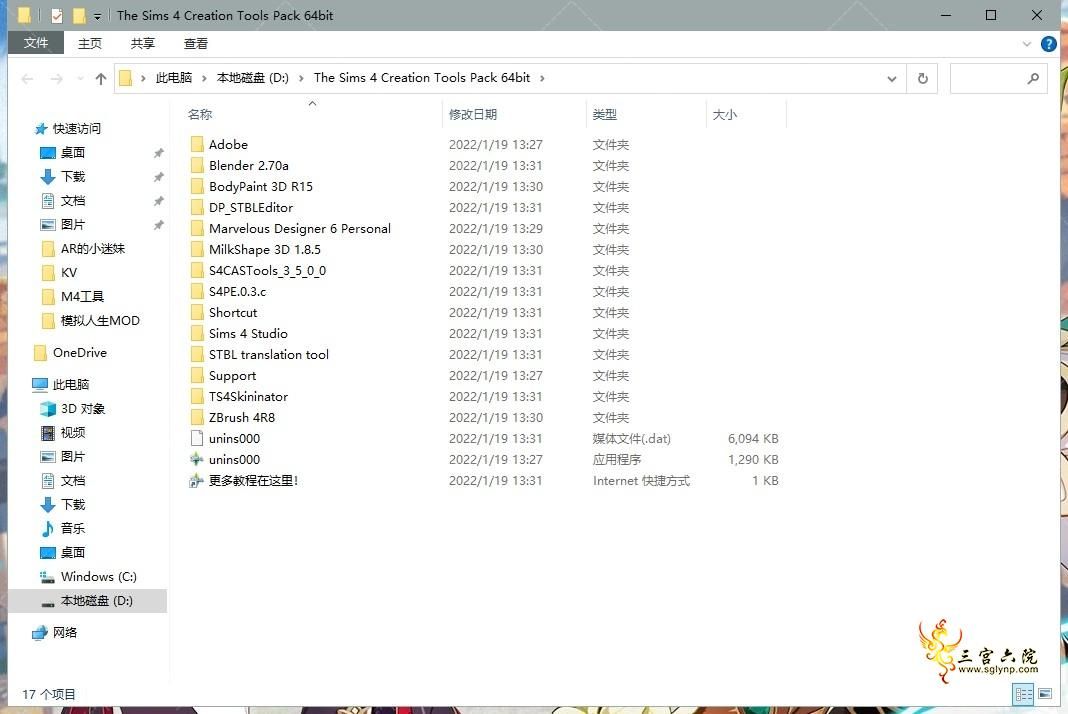Open recent locations dropdown arrow

pos(80,79)
